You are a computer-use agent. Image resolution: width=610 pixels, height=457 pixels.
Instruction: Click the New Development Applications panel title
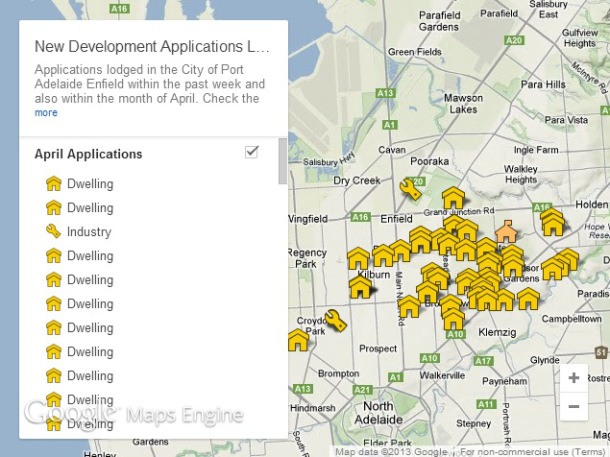[152, 46]
